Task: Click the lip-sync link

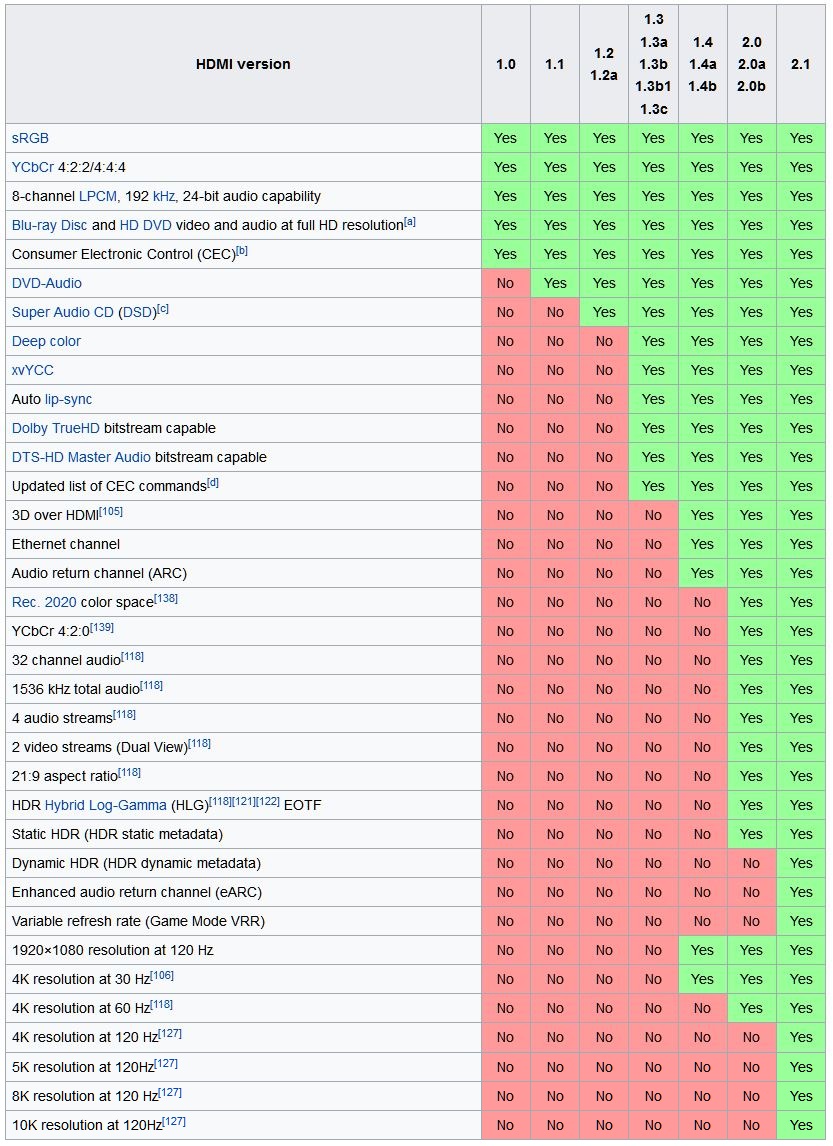Action: click(x=69, y=400)
